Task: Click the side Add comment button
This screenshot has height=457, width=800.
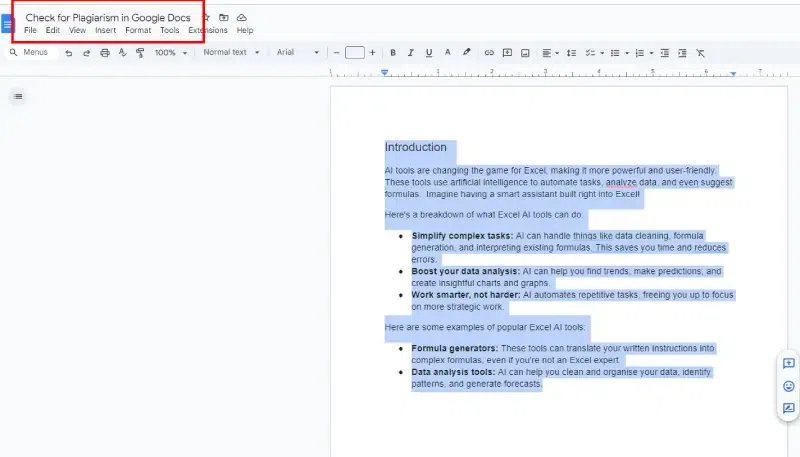Action: tap(789, 363)
